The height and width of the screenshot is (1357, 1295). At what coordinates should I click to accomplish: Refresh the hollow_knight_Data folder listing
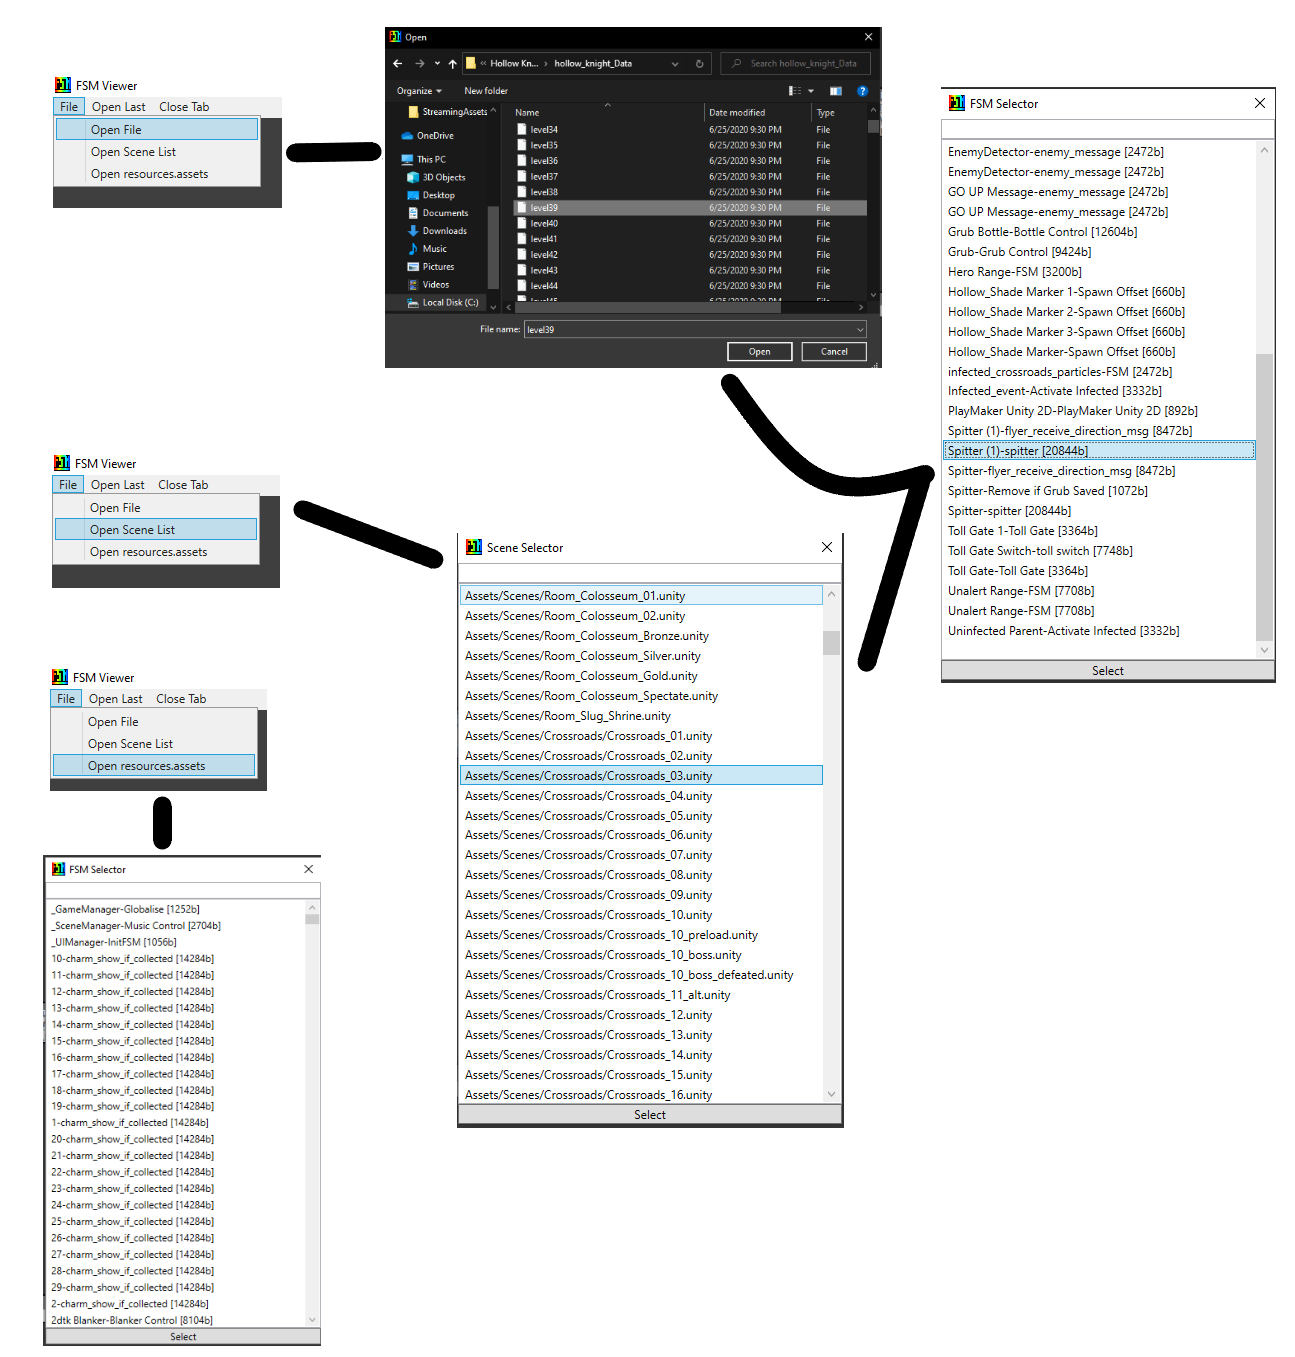pos(699,63)
